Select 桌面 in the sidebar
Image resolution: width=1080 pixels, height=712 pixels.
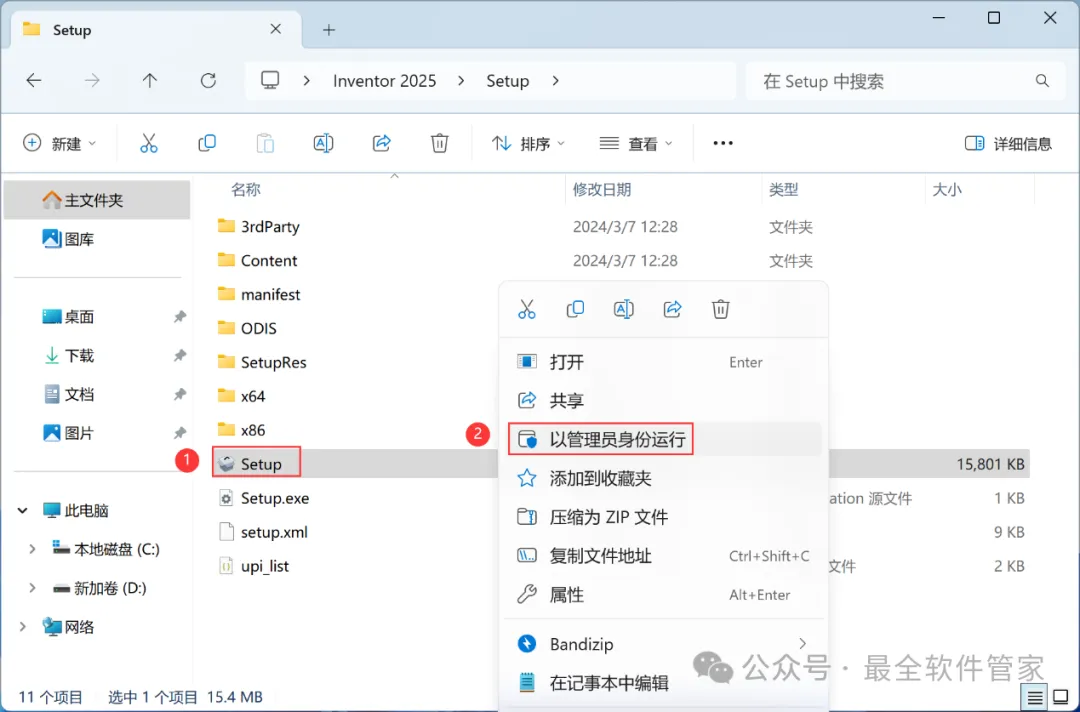(x=97, y=316)
